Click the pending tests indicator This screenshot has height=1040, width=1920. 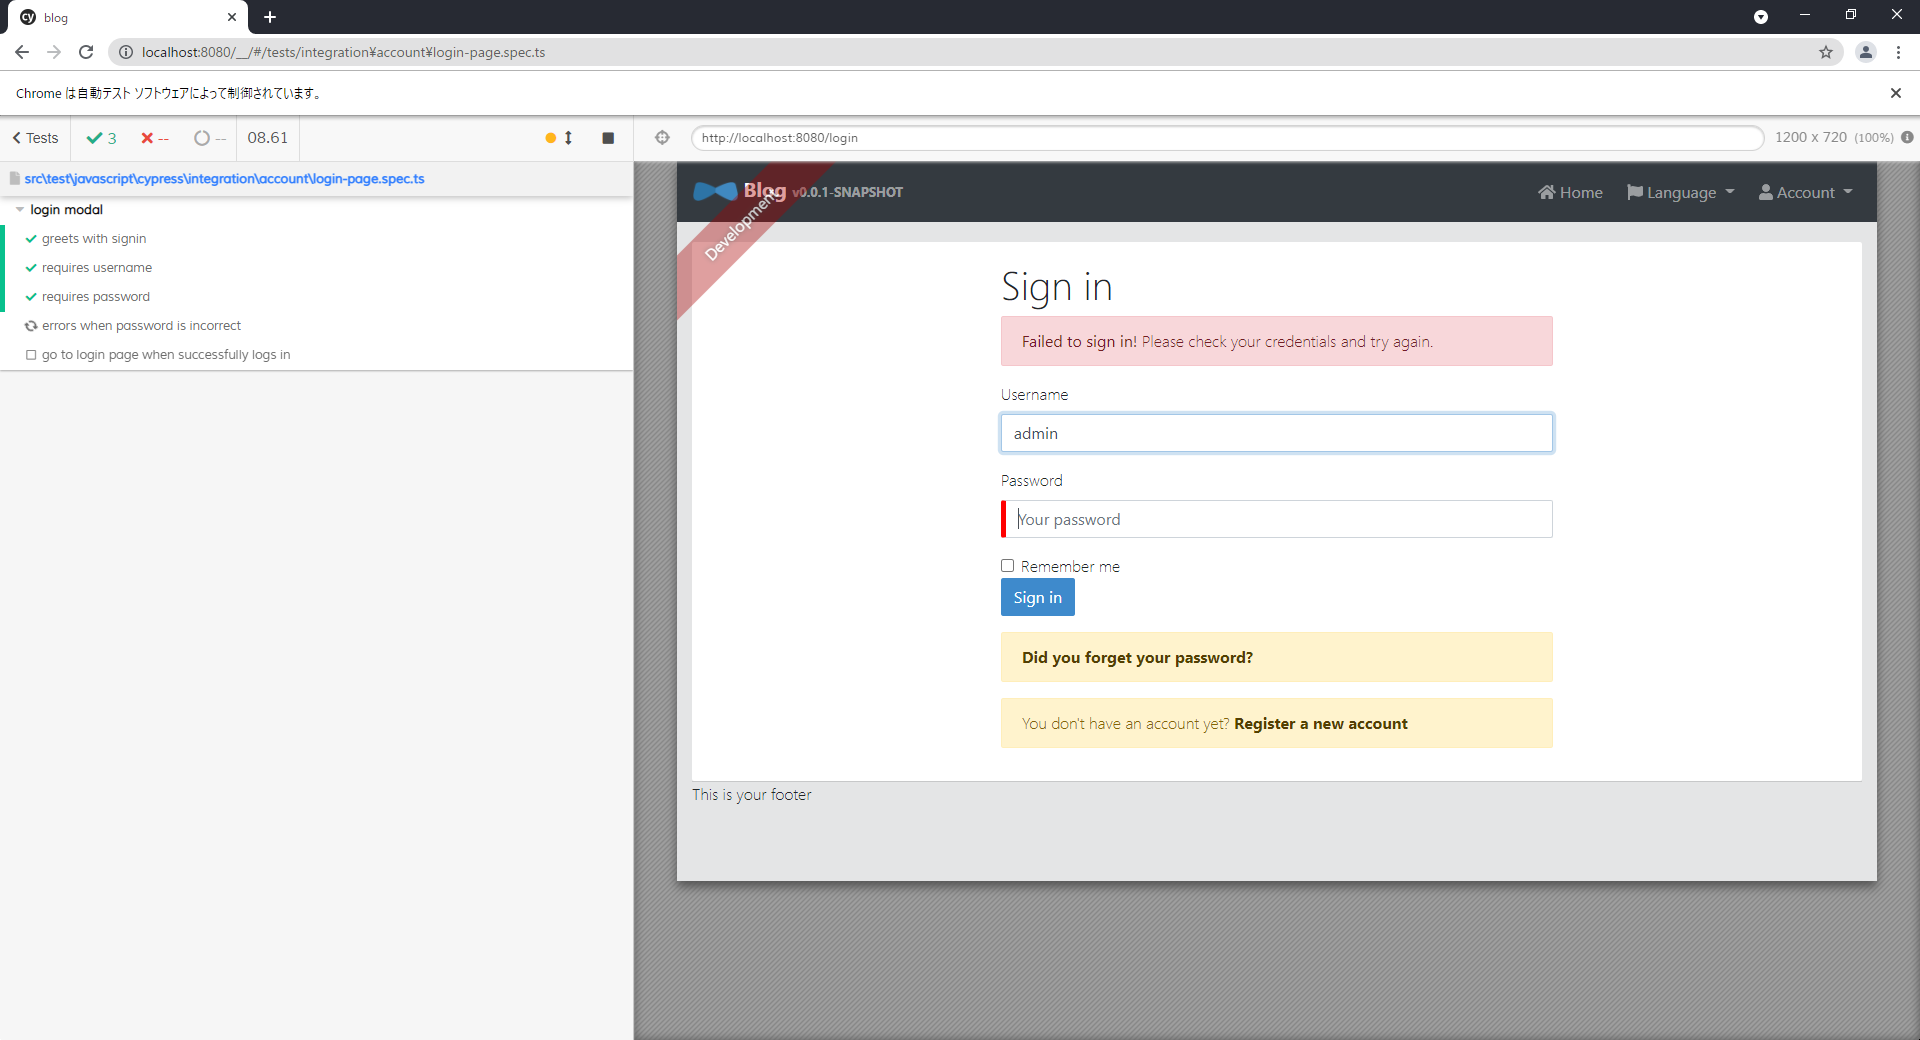pyautogui.click(x=210, y=138)
